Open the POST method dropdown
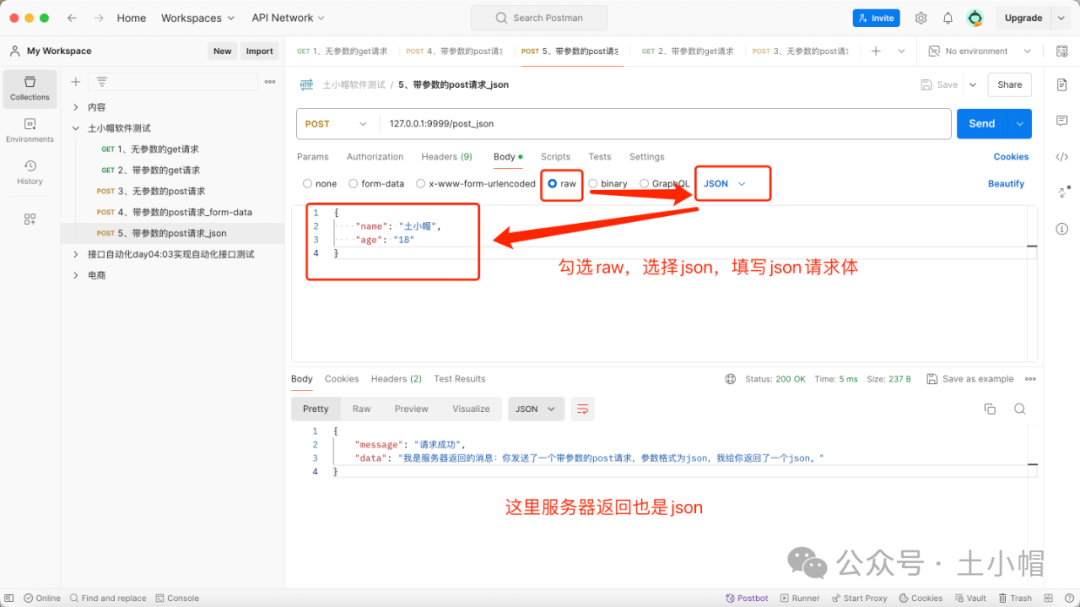The image size is (1080, 607). click(336, 124)
